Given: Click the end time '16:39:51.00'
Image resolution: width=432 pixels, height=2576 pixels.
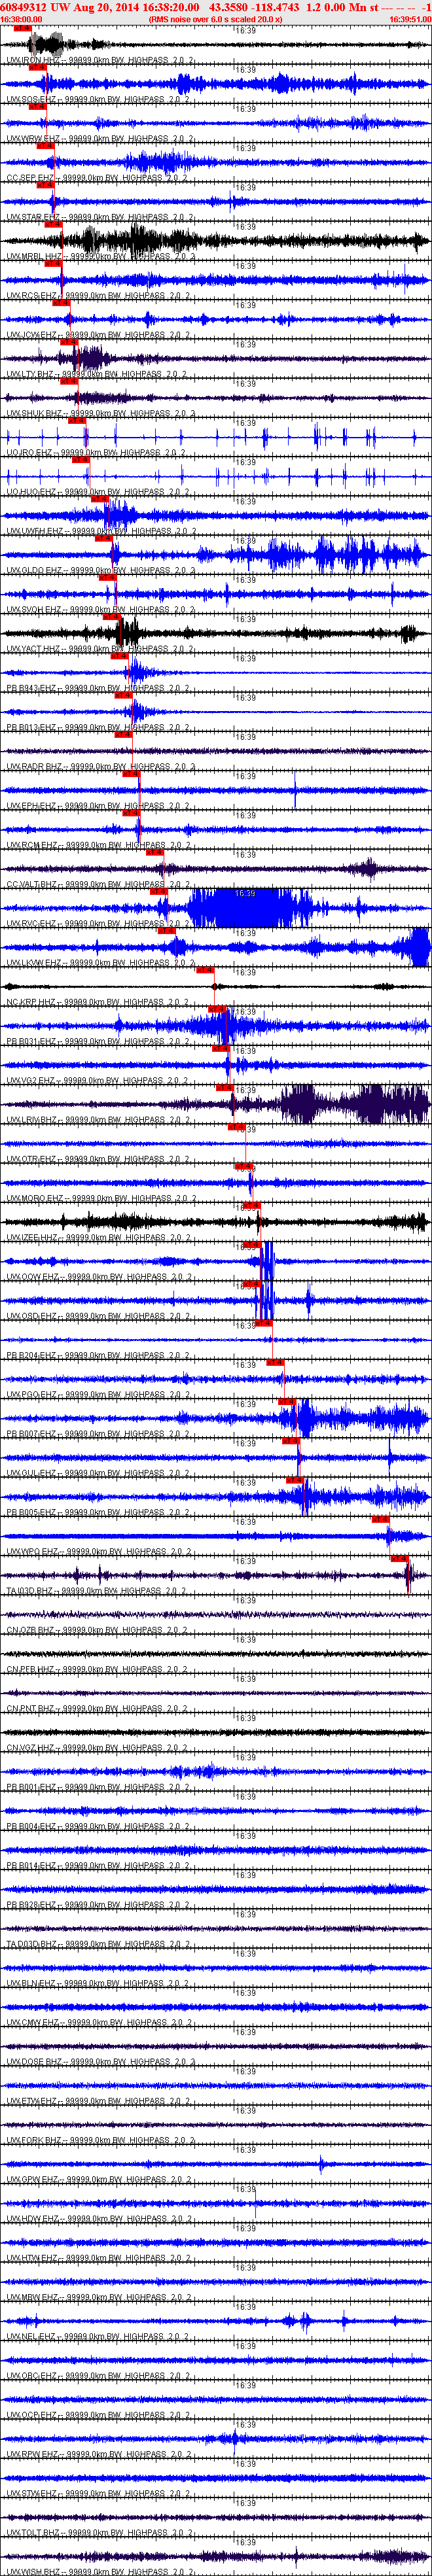Looking at the screenshot, I should coord(410,19).
